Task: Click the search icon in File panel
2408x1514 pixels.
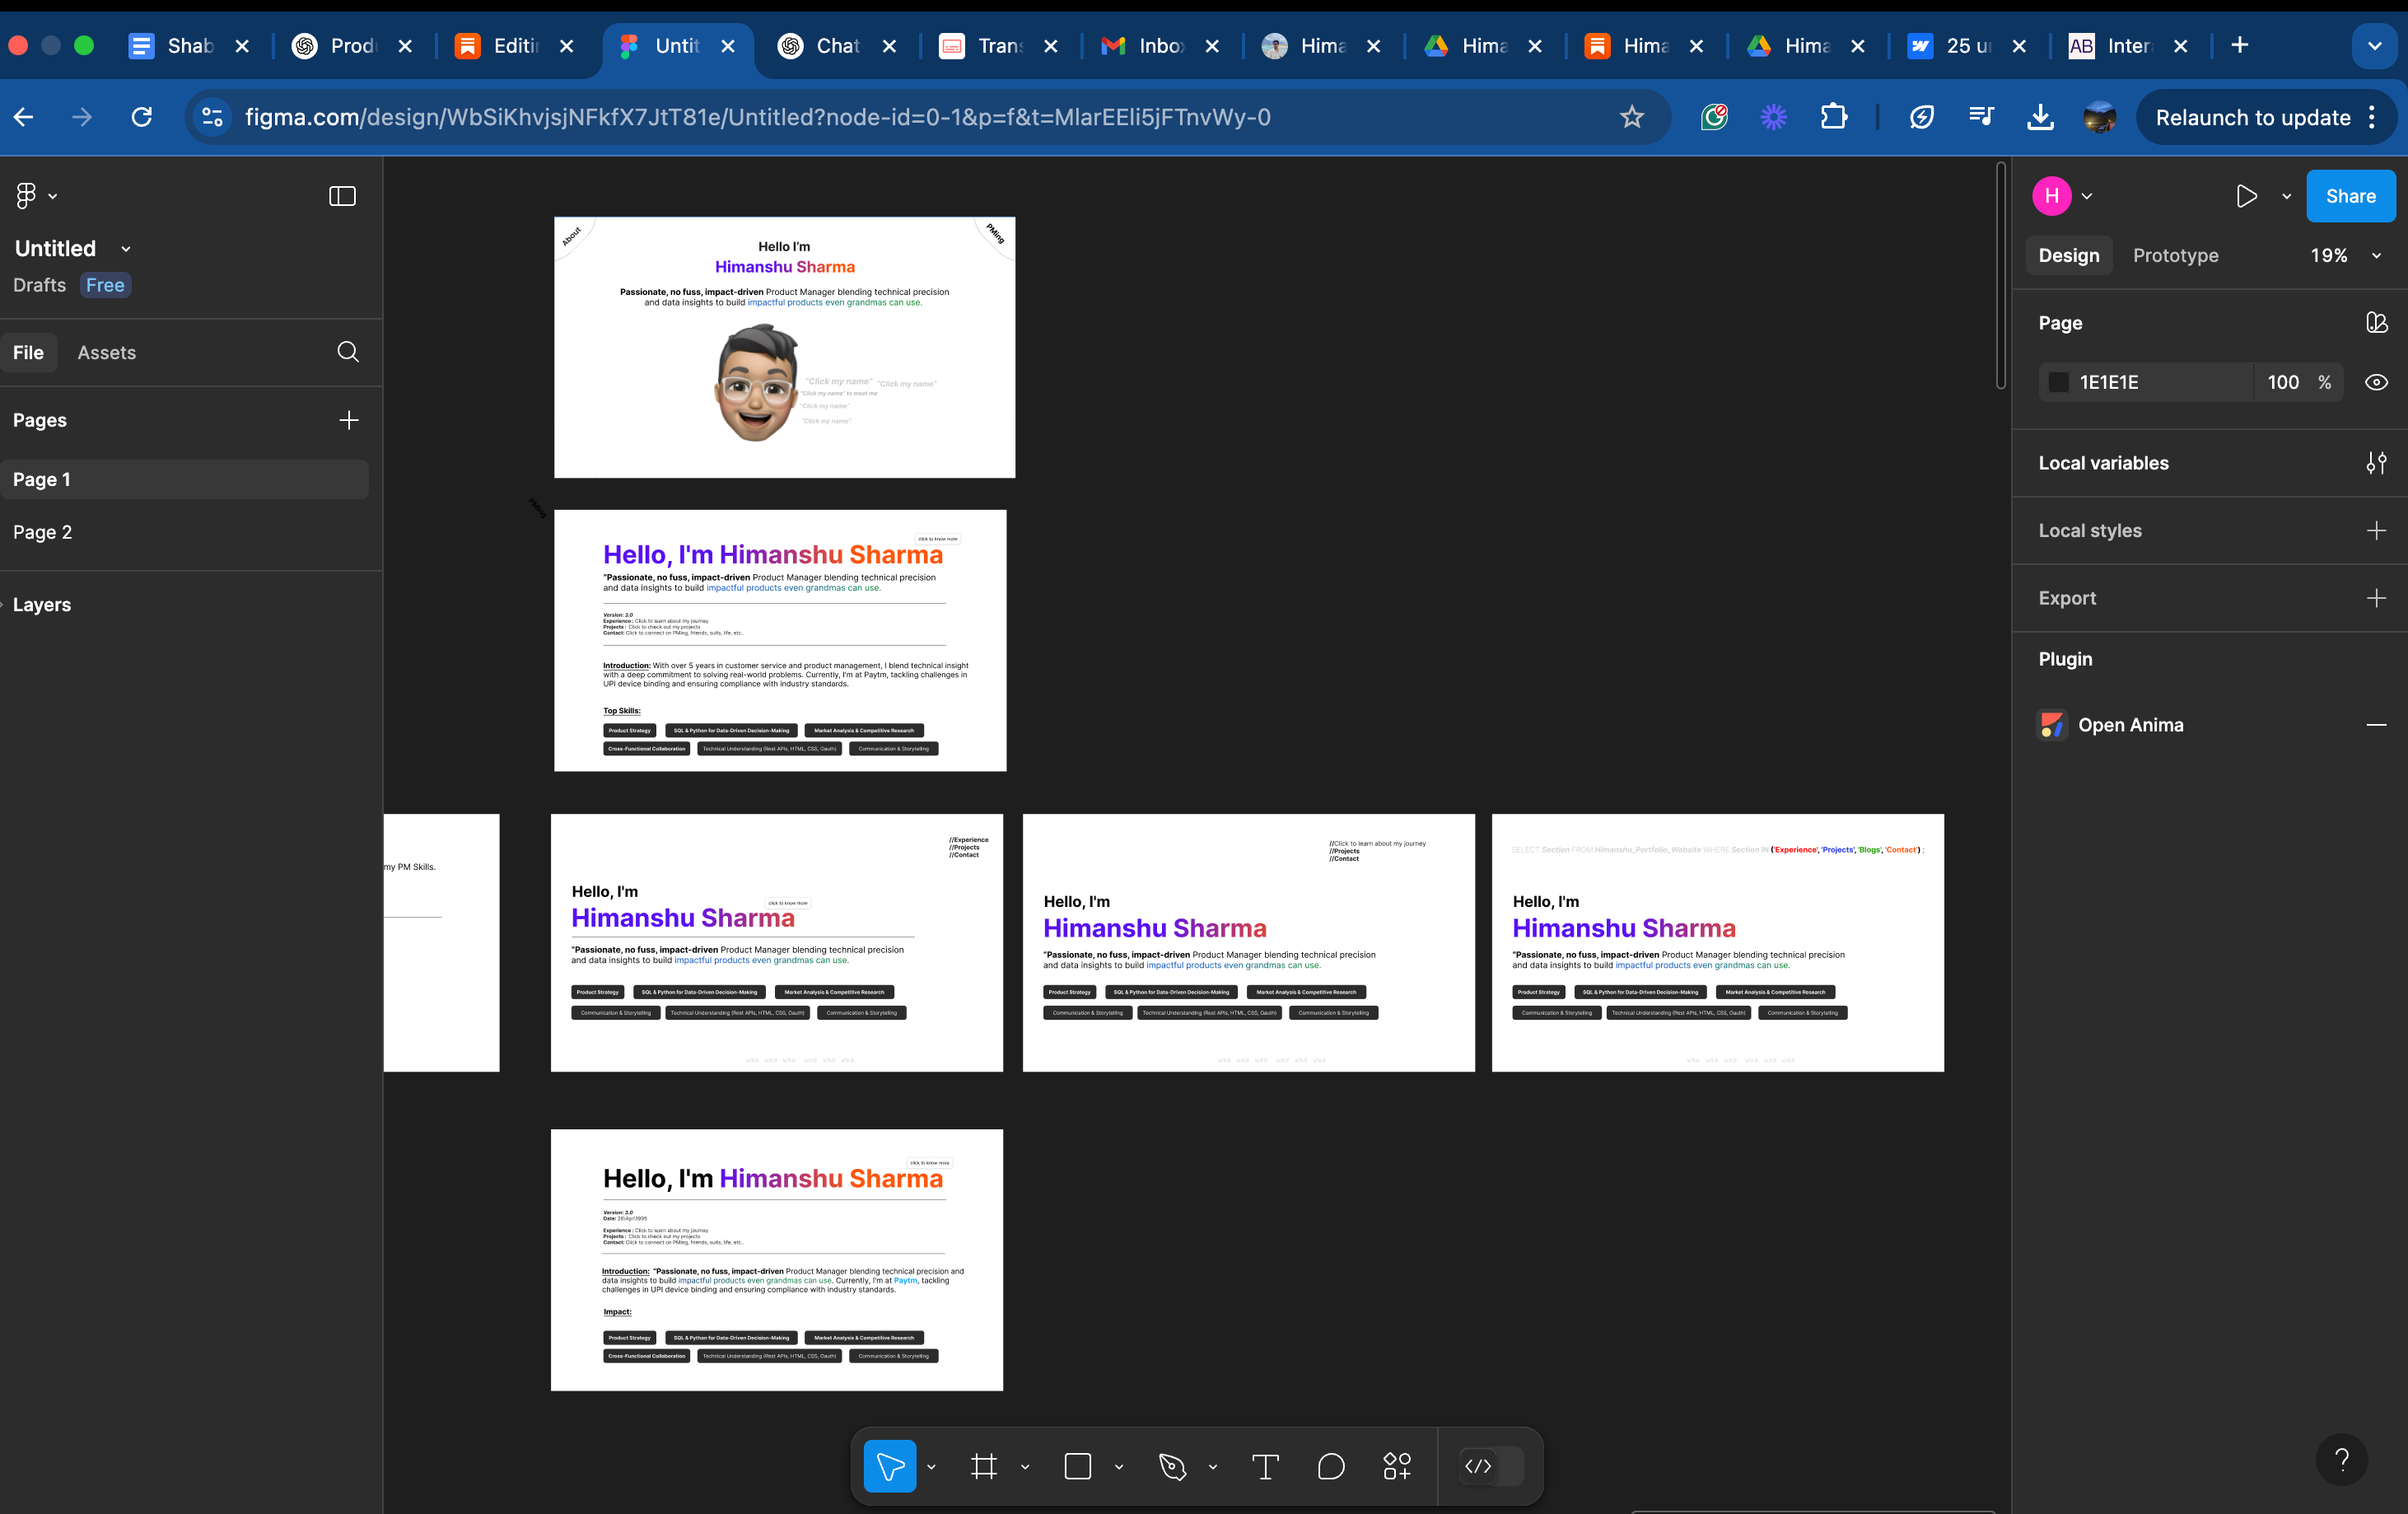Action: pos(348,352)
